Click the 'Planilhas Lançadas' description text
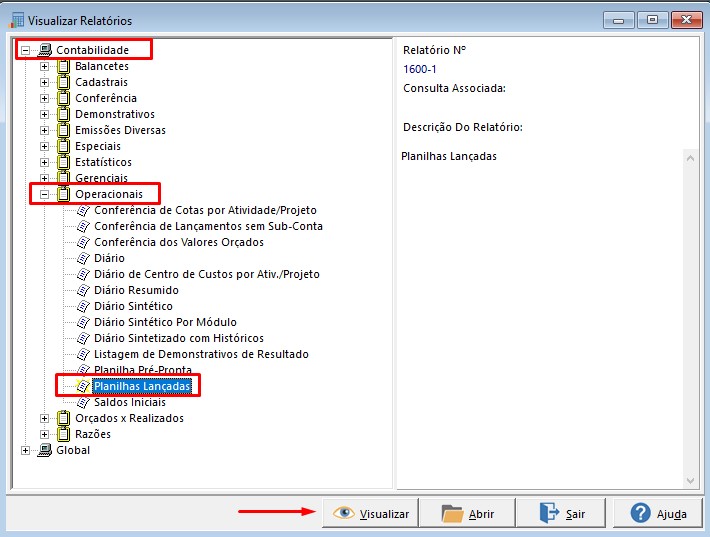 [x=449, y=156]
